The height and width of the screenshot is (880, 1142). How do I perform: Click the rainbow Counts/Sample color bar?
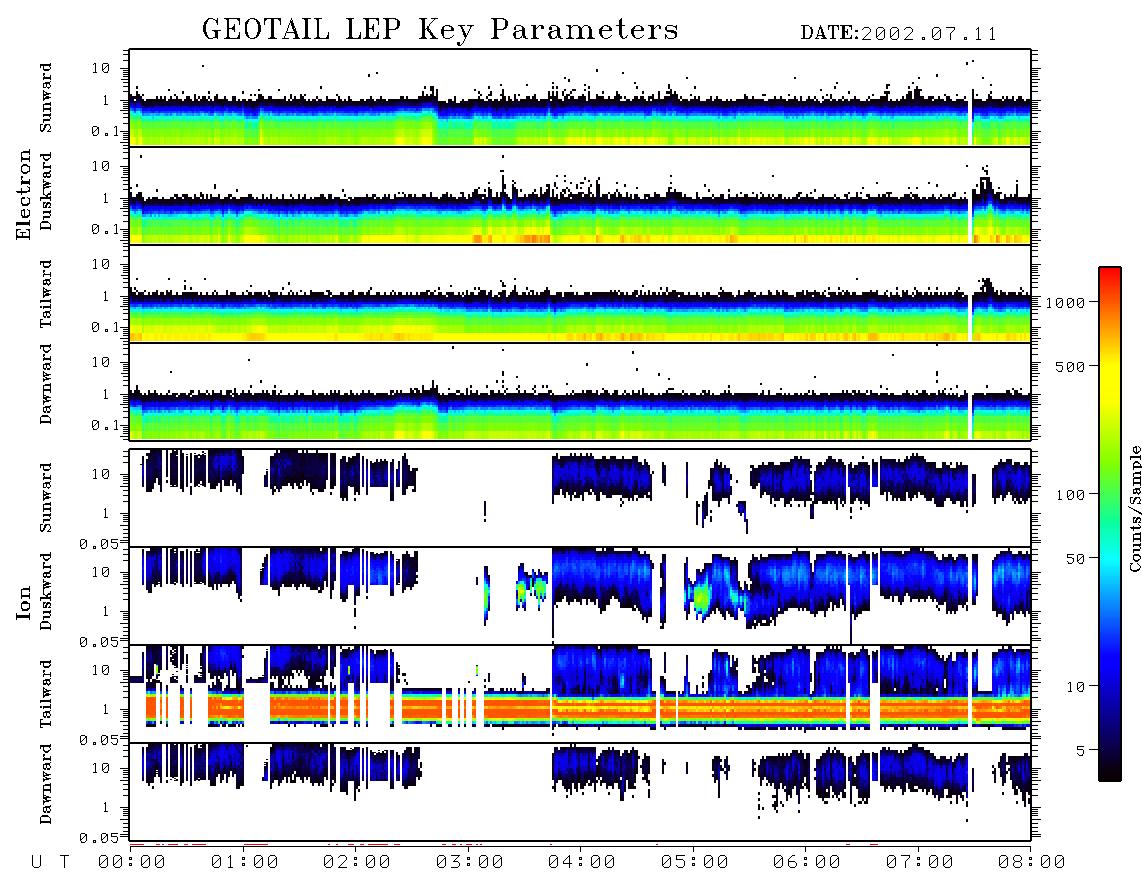[x=1109, y=525]
